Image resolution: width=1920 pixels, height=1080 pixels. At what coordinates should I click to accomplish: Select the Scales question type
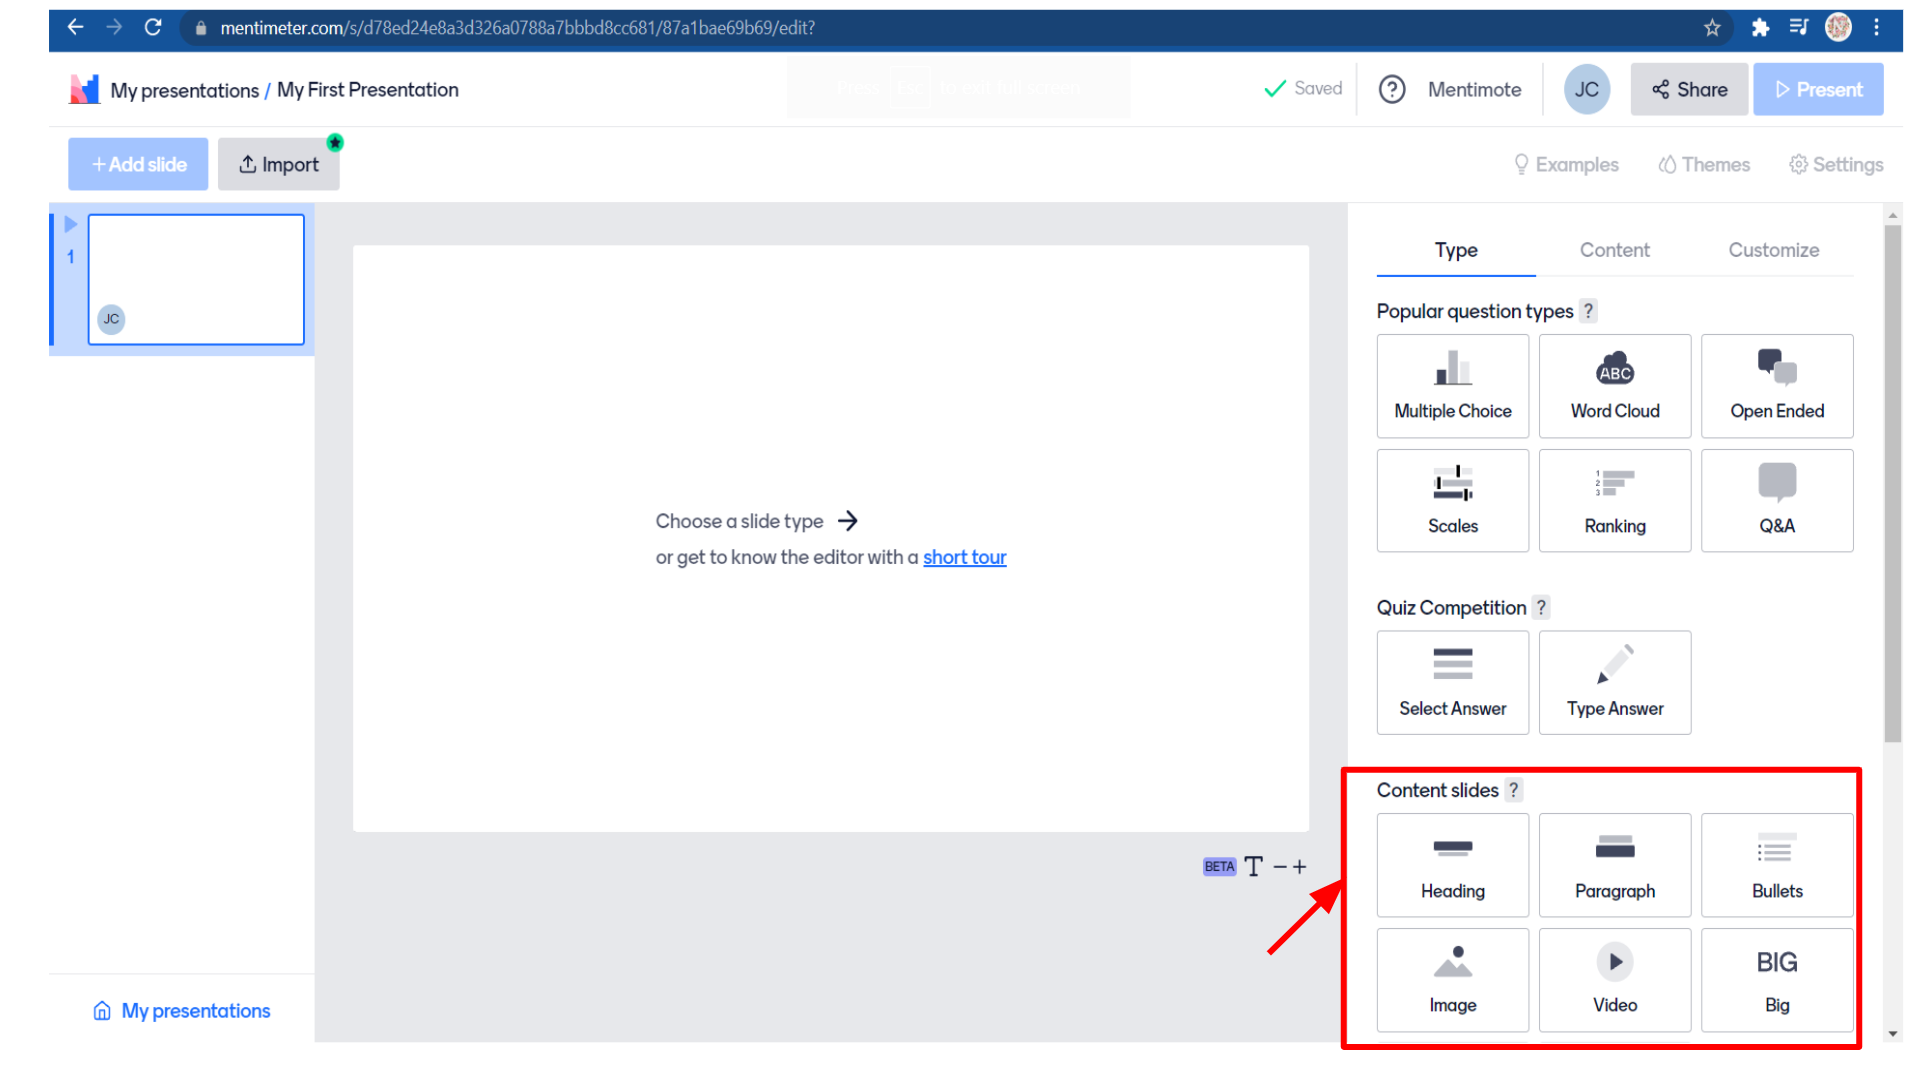[x=1452, y=500]
